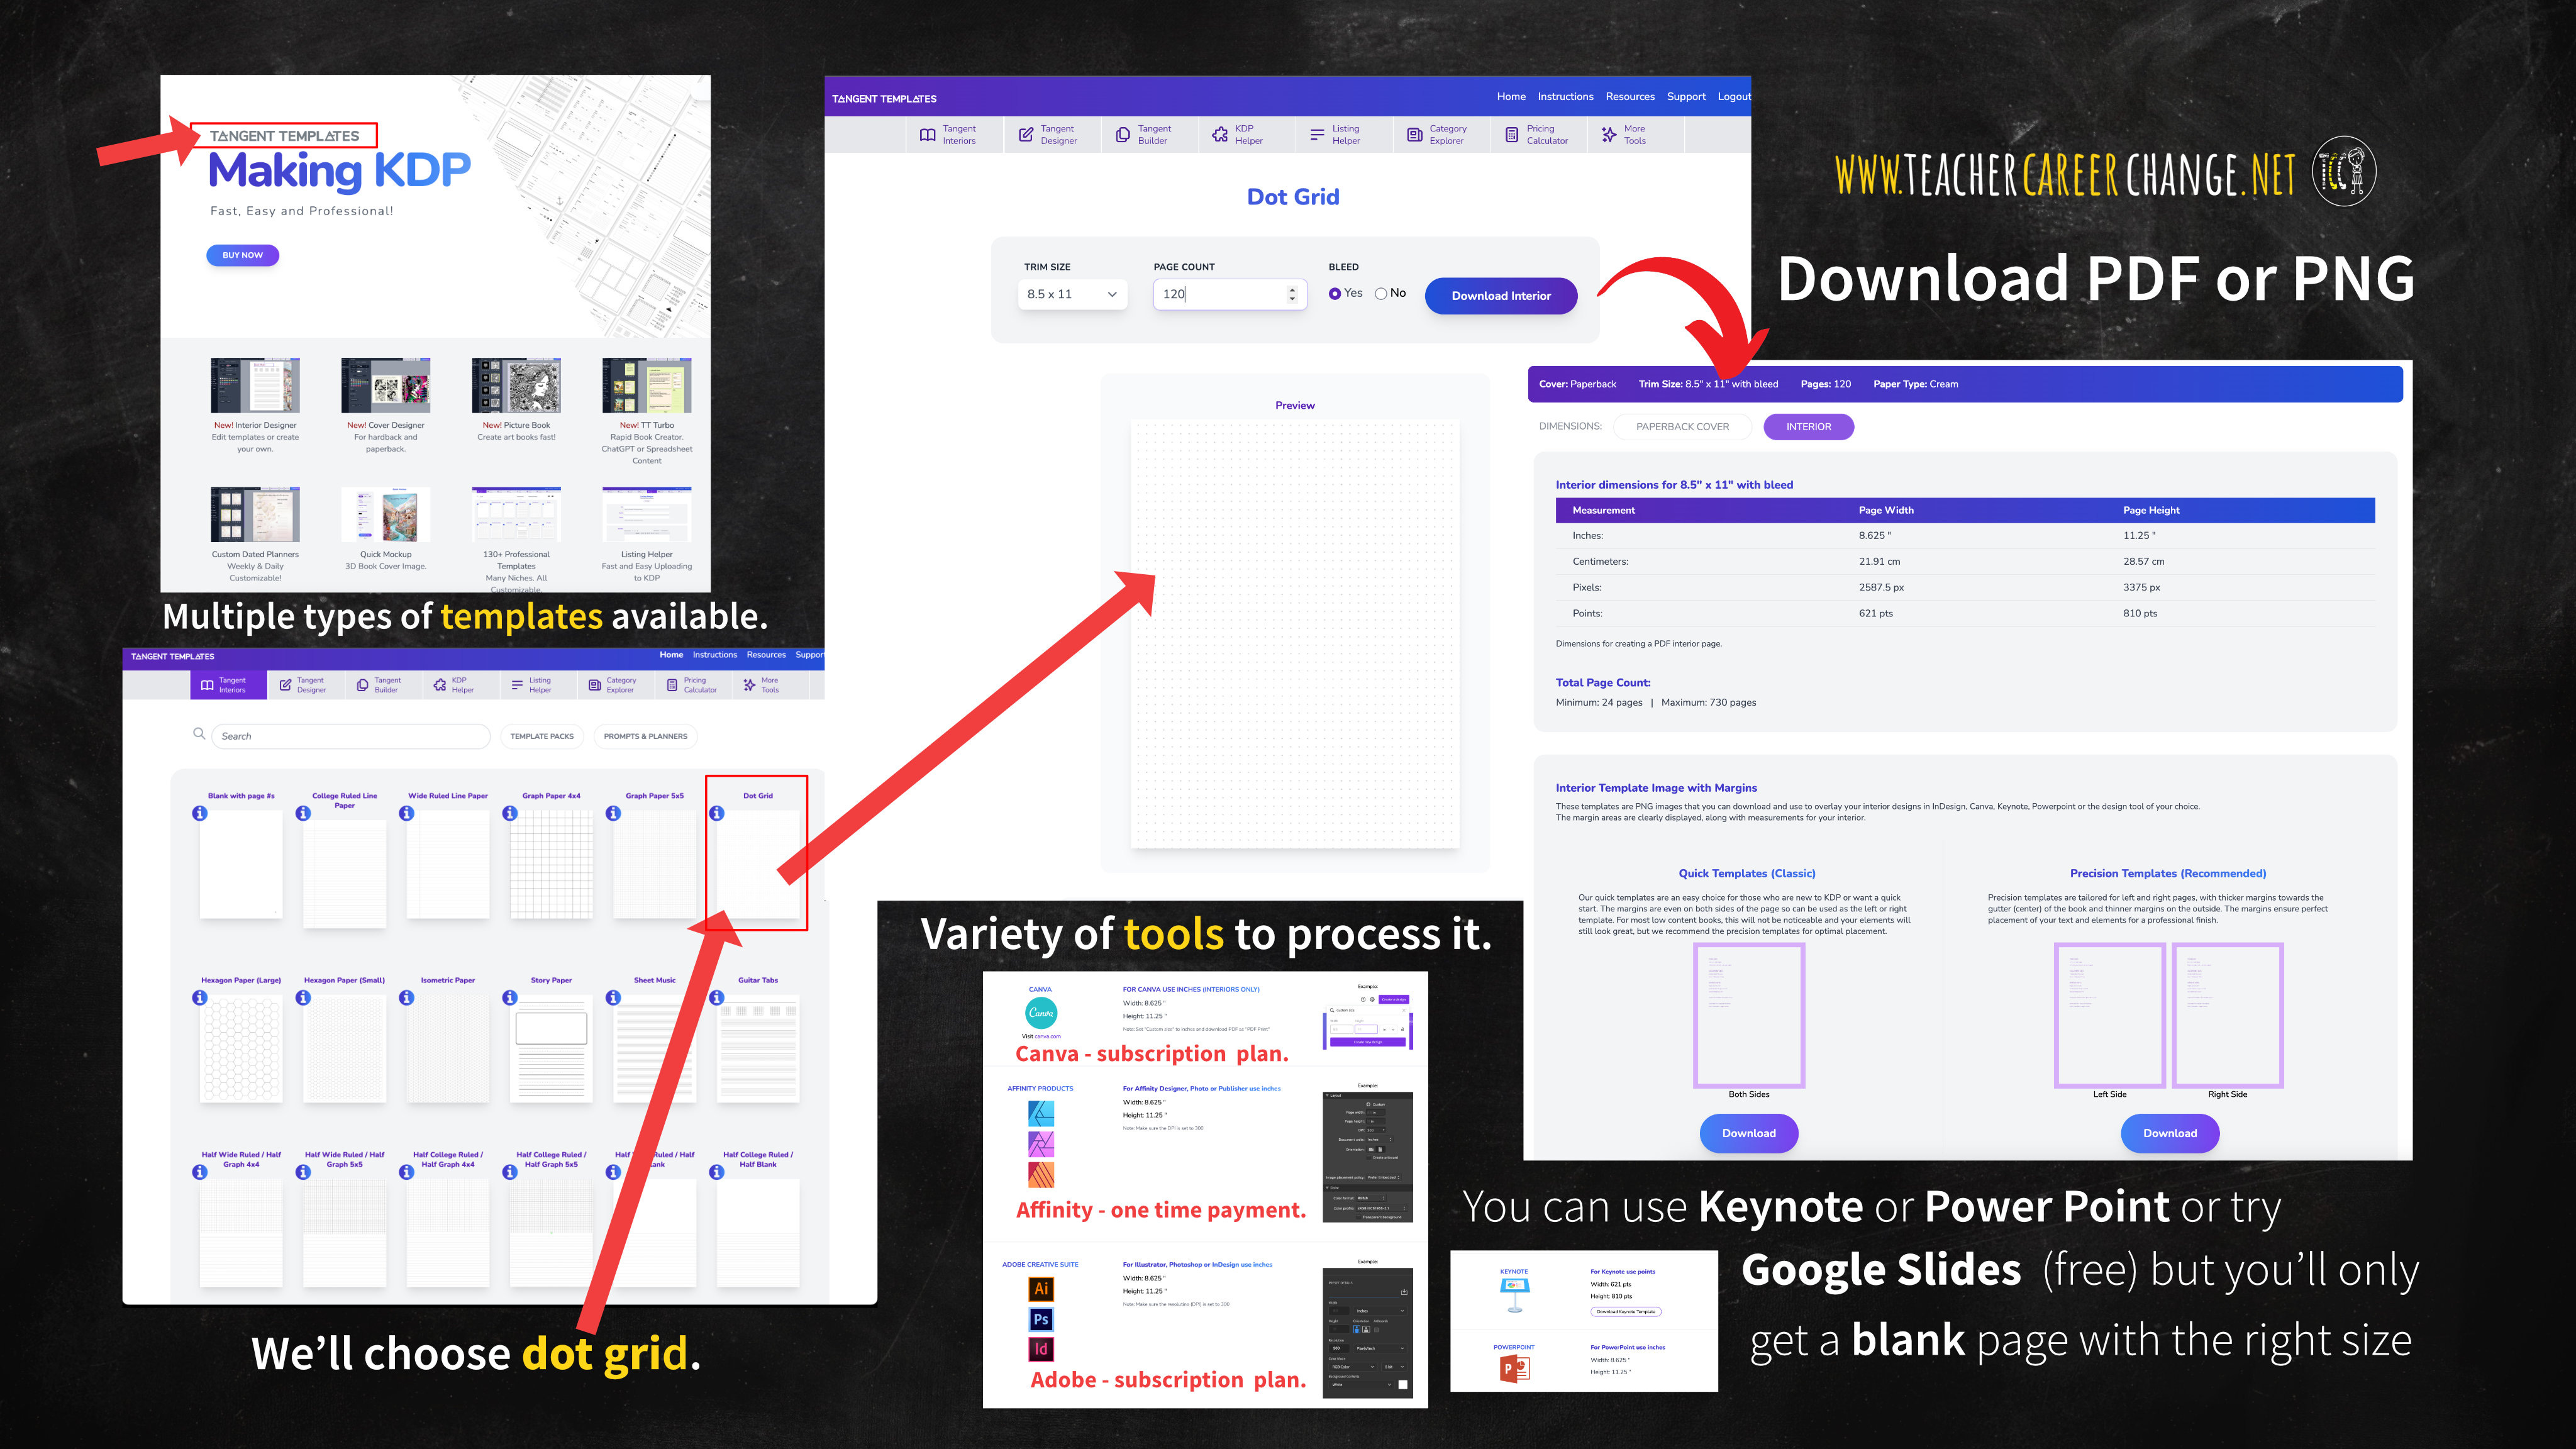Viewport: 2576px width, 1449px height.
Task: Switch dimensions to Paperback Cover
Action: (x=1682, y=427)
